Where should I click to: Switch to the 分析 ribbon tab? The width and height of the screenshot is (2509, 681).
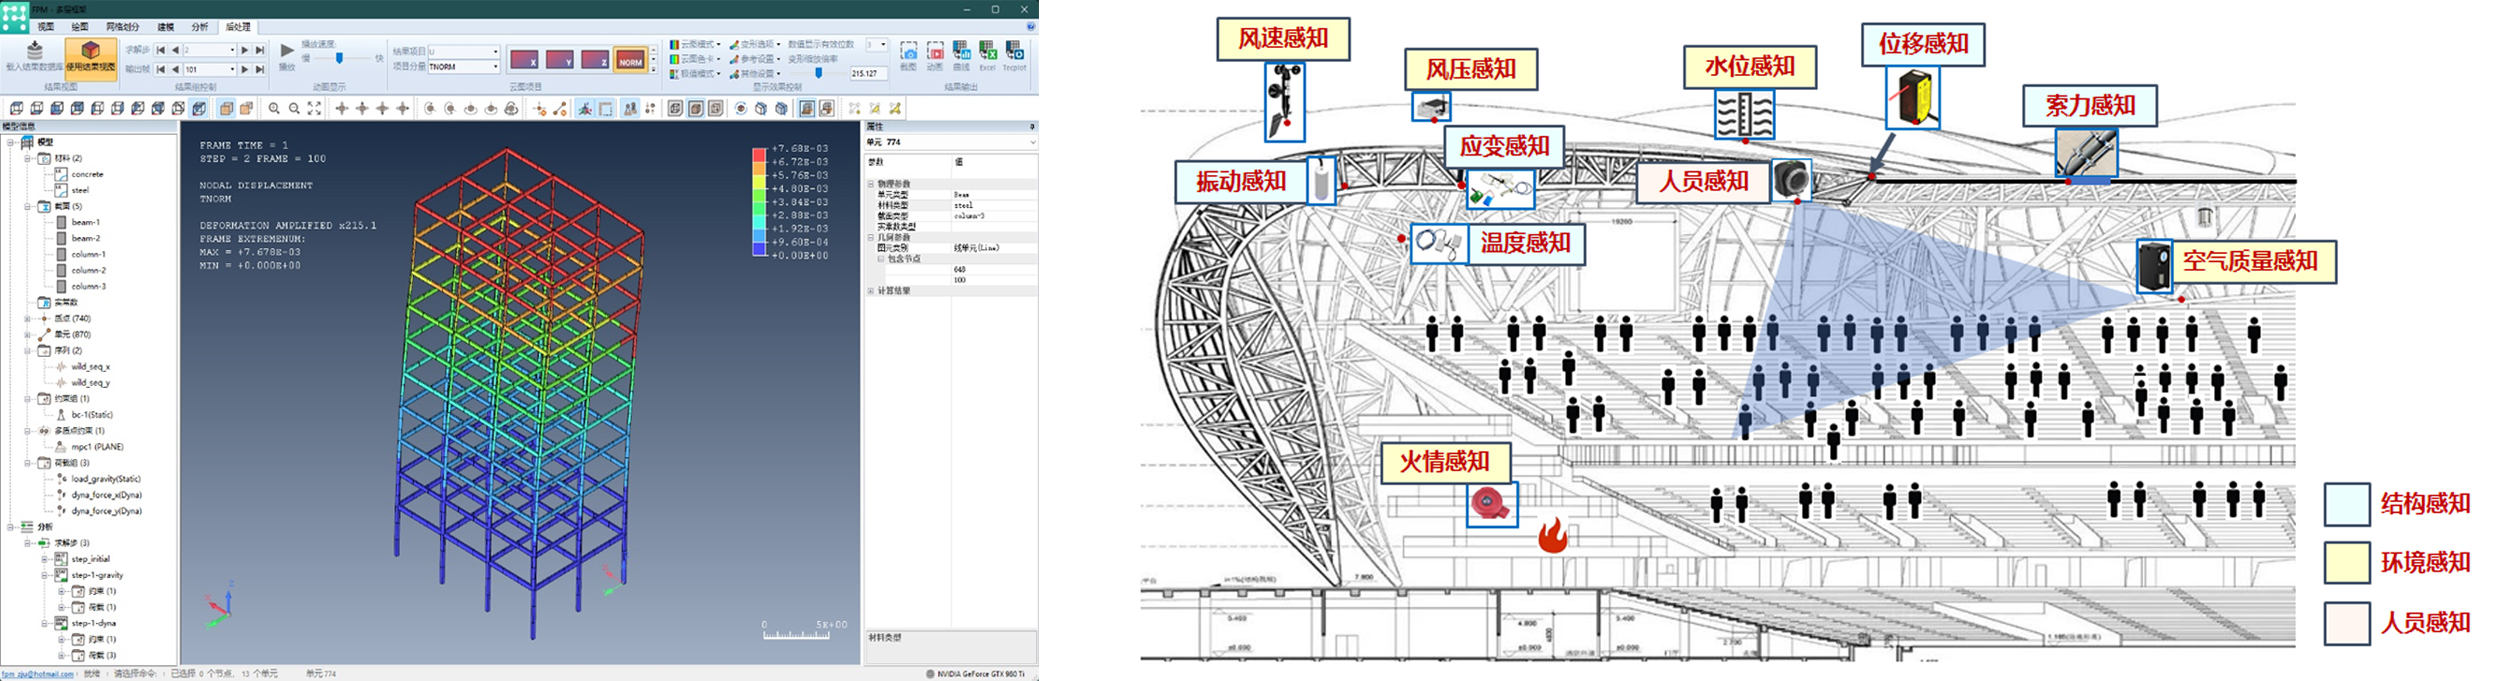pos(200,27)
